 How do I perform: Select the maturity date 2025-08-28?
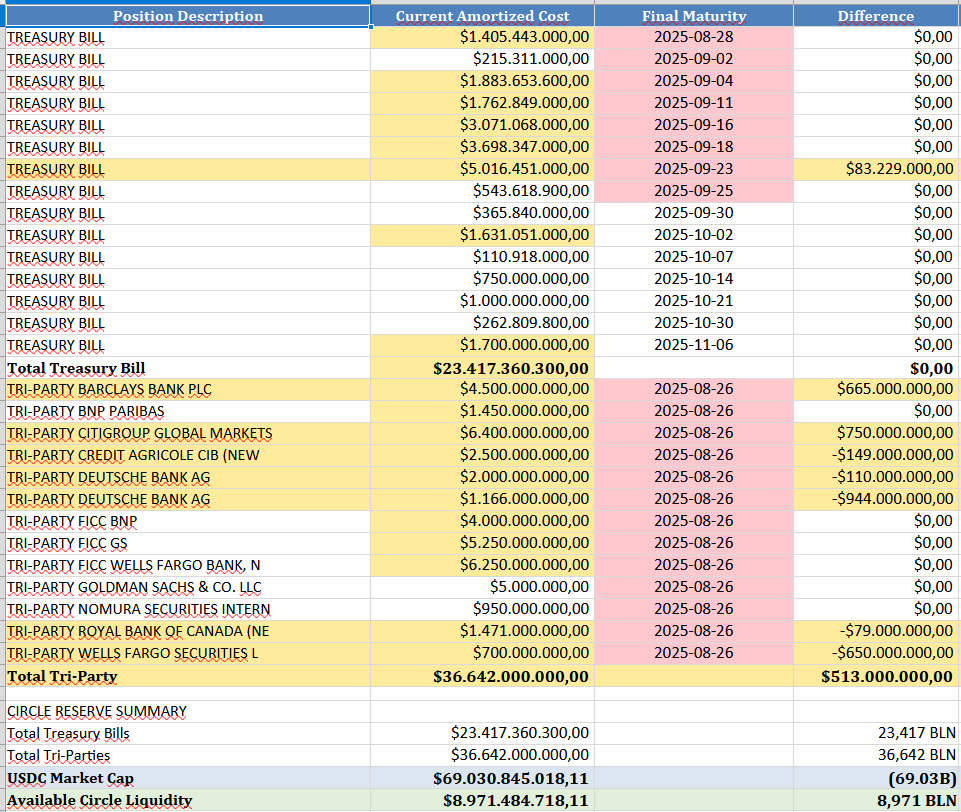tap(694, 37)
